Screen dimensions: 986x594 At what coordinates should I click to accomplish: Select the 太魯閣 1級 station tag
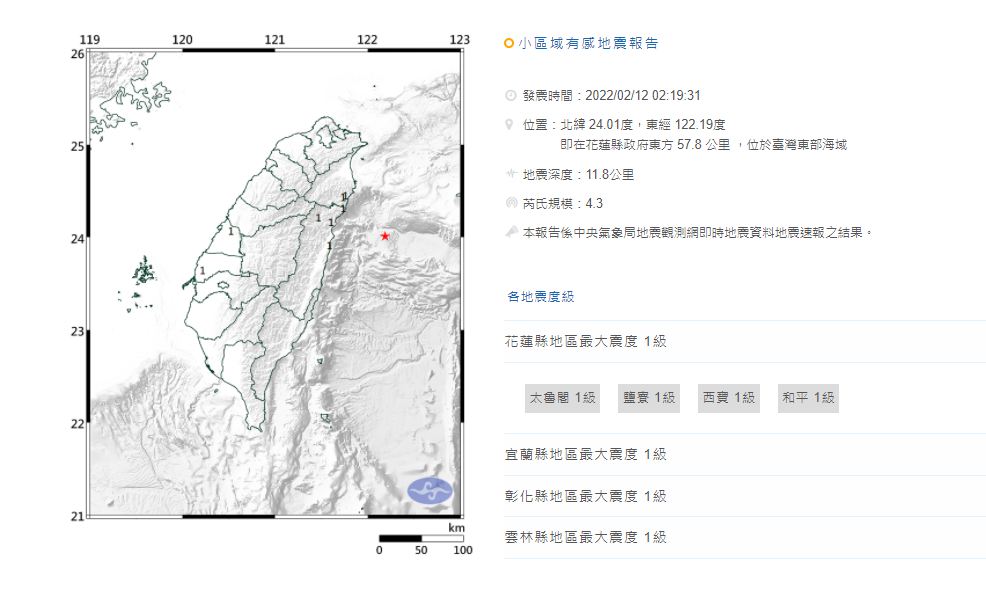coord(562,398)
